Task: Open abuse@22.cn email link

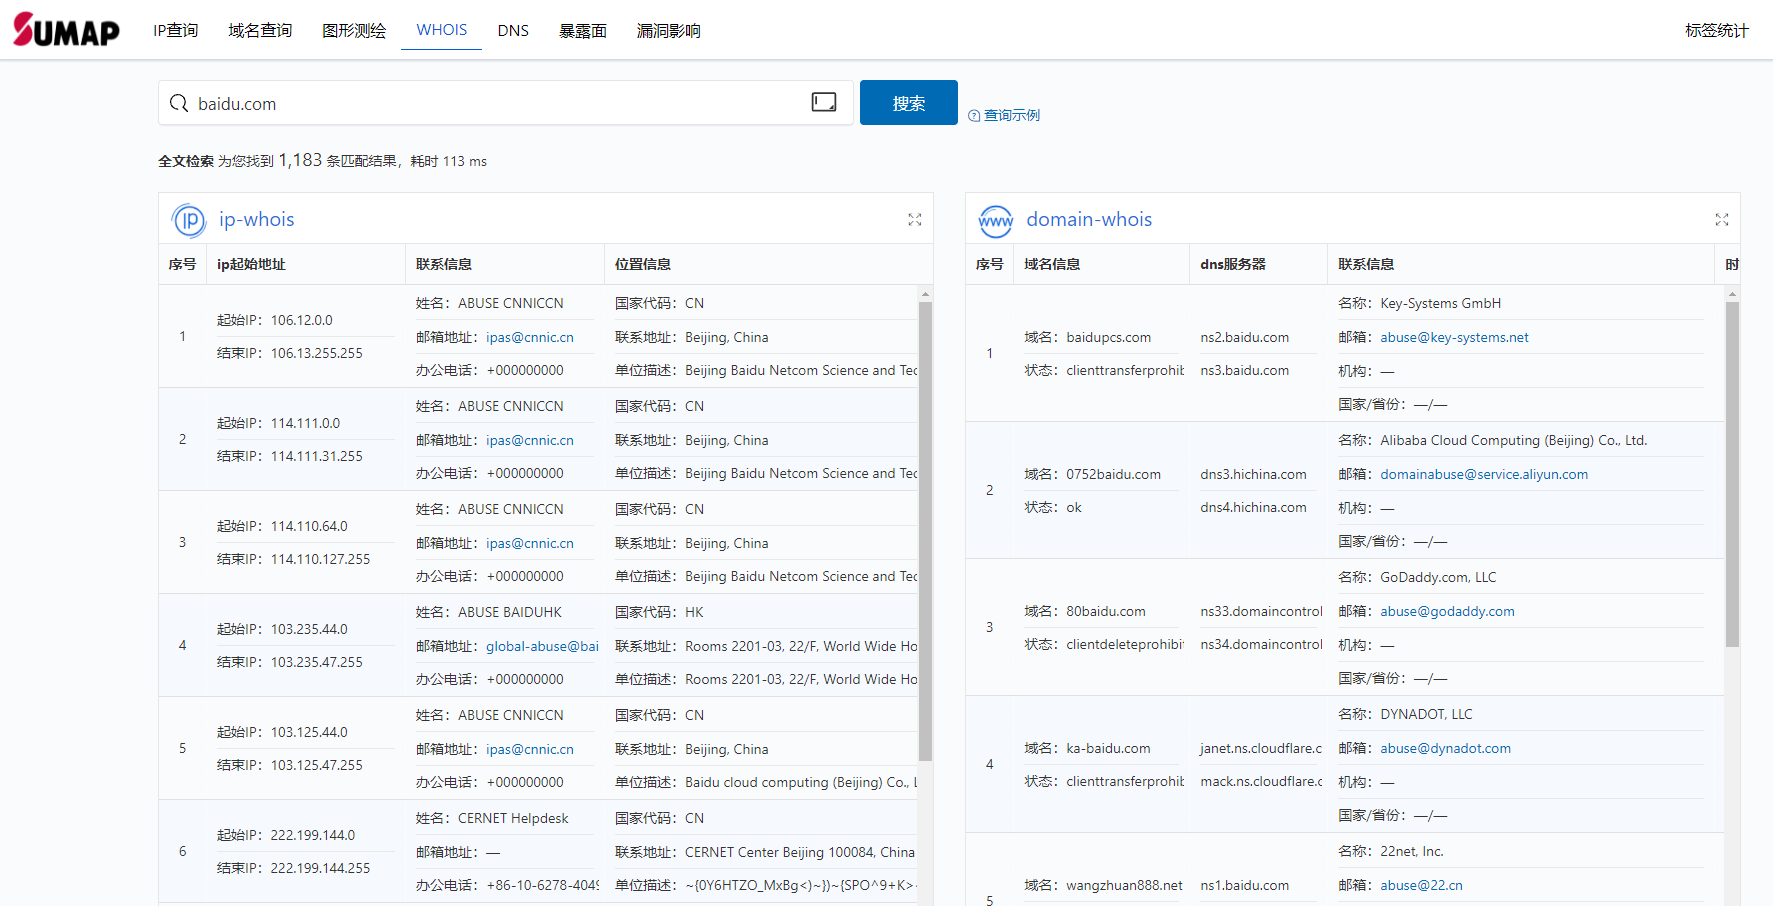Action: (1421, 885)
